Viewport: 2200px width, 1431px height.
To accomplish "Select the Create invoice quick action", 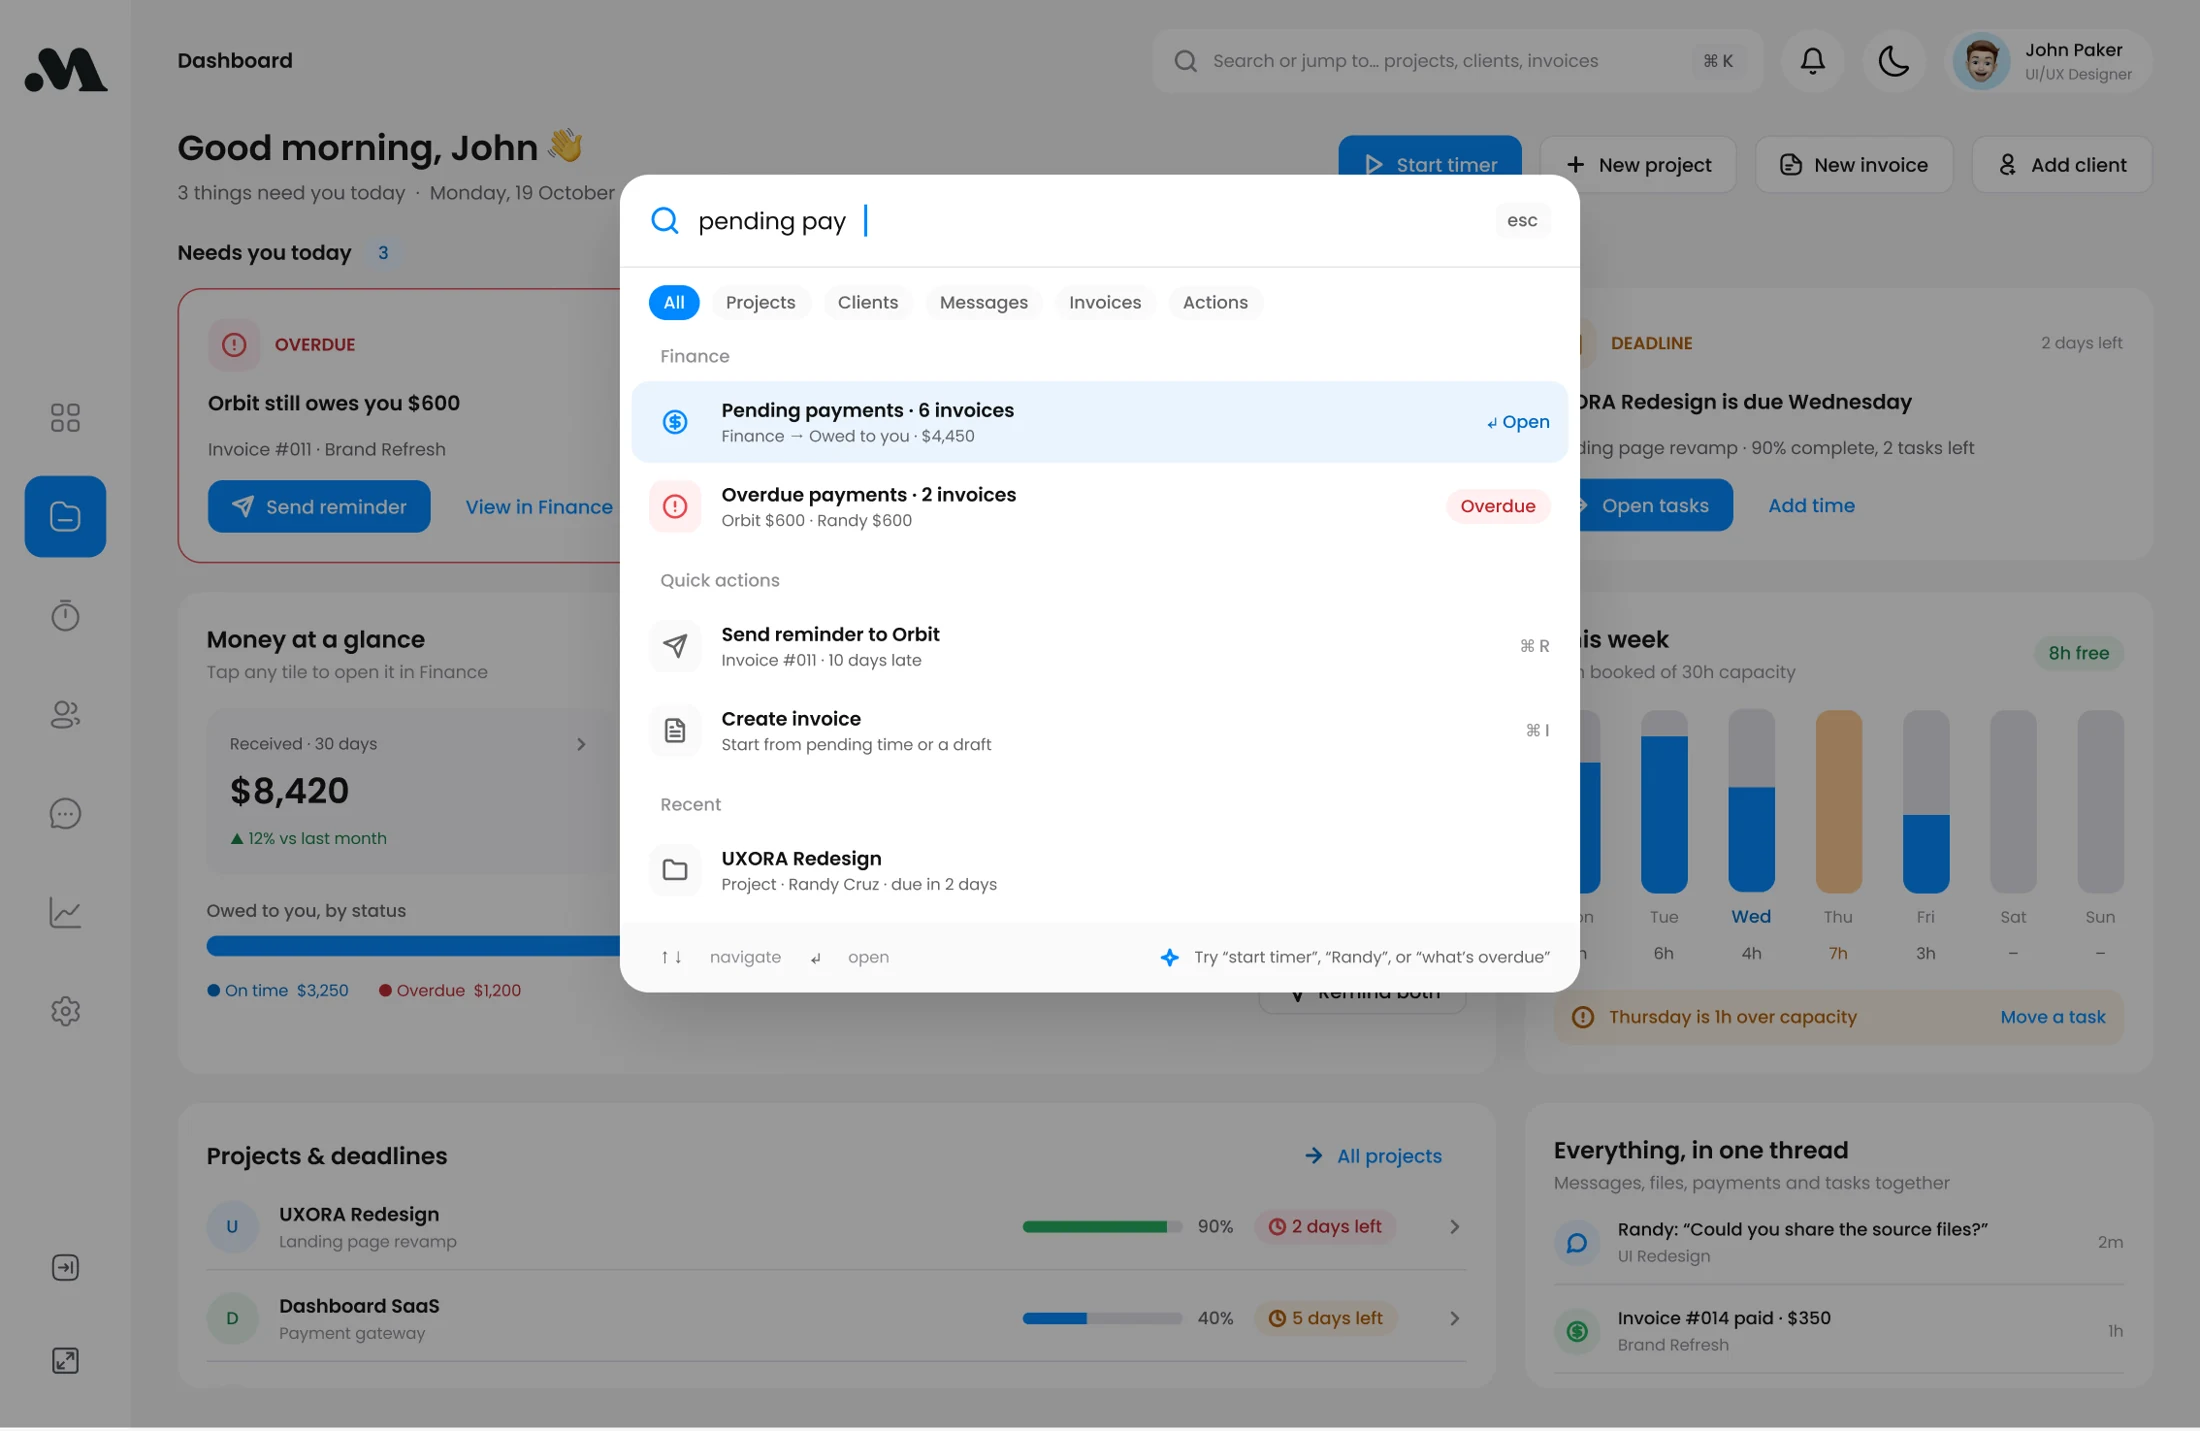I will (x=1099, y=730).
